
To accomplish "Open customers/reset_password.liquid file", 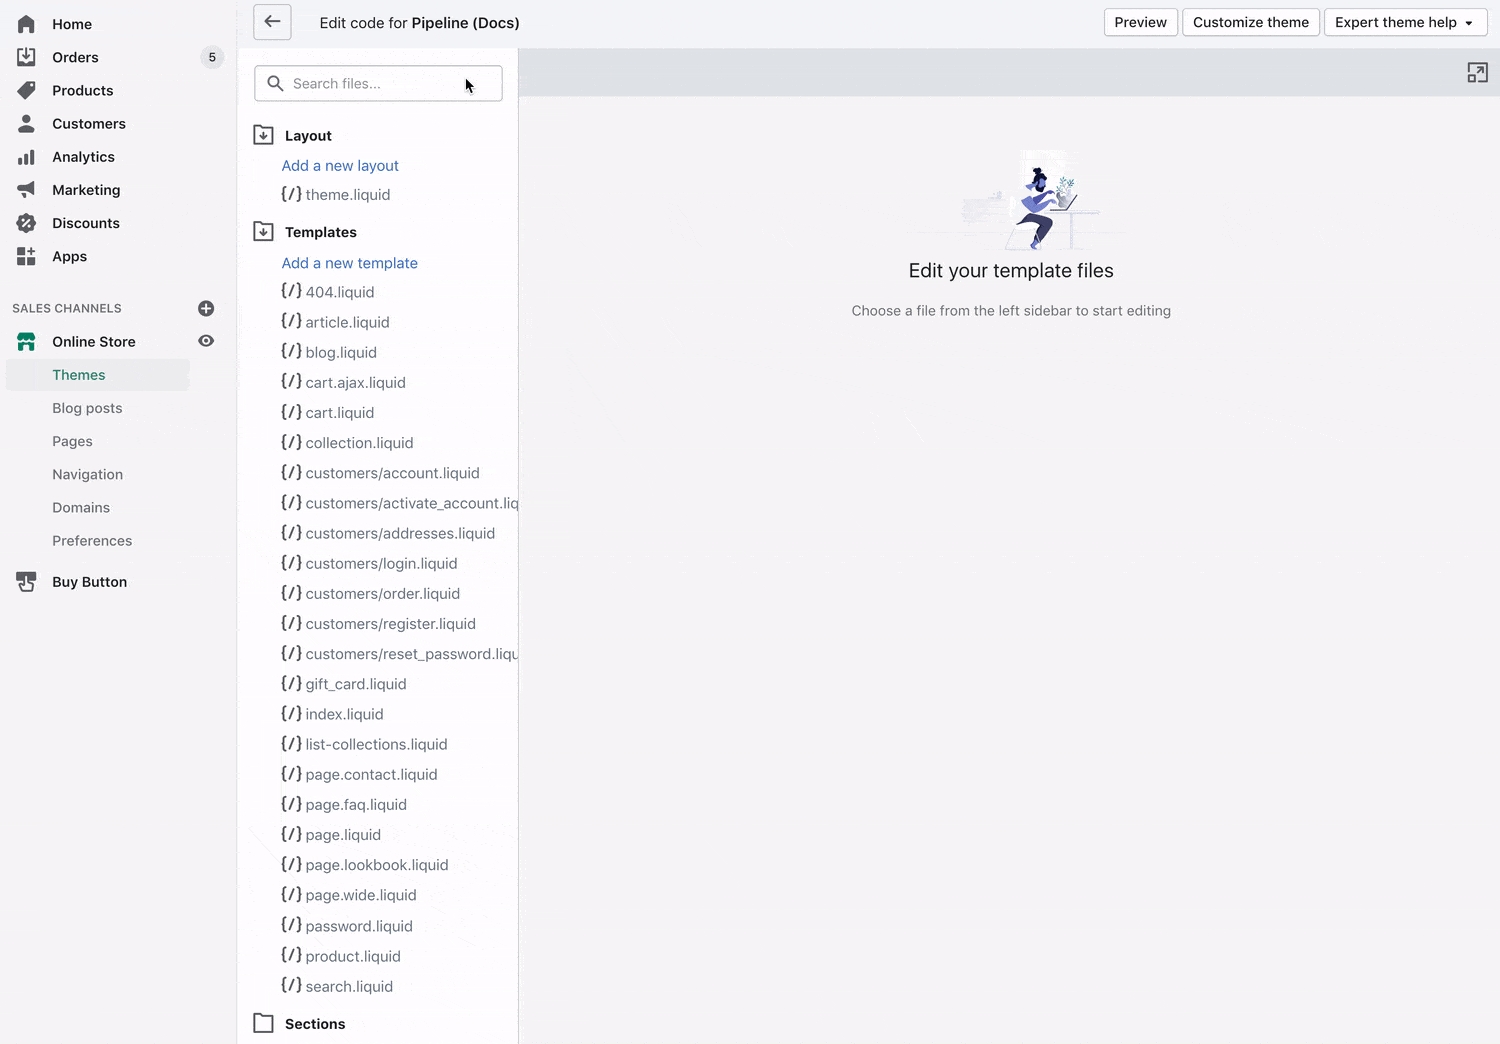I will [399, 654].
